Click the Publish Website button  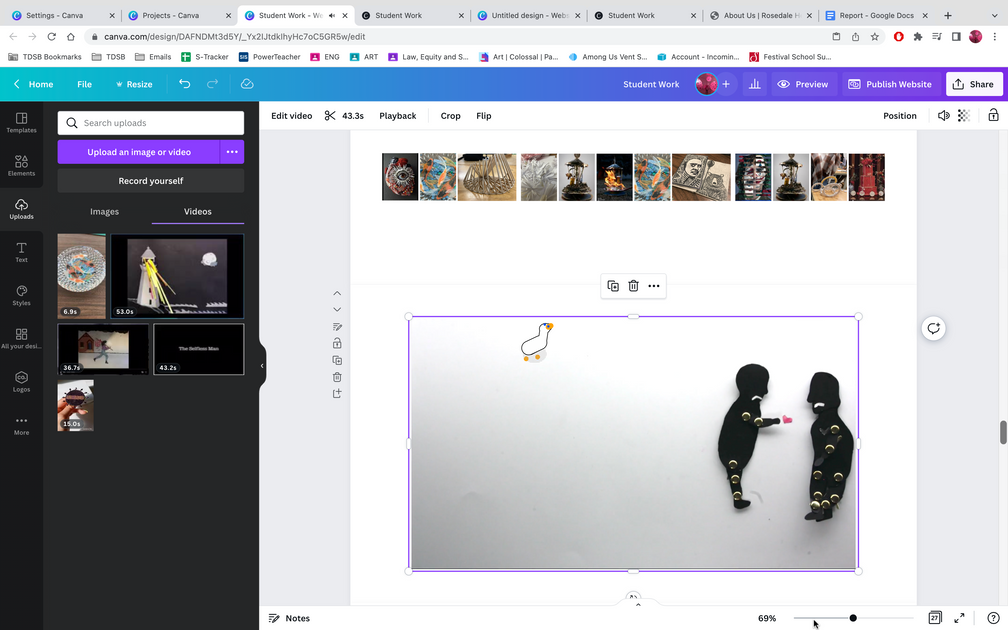pos(889,84)
